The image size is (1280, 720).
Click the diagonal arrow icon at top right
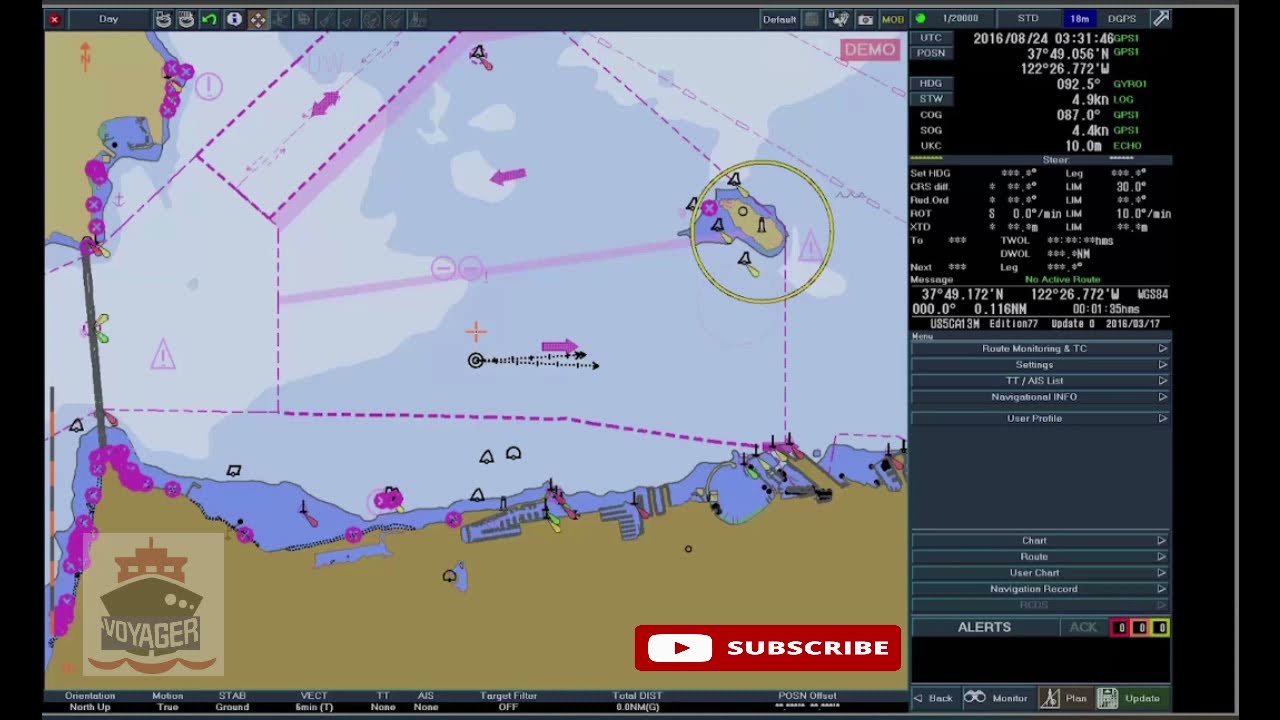(1160, 18)
